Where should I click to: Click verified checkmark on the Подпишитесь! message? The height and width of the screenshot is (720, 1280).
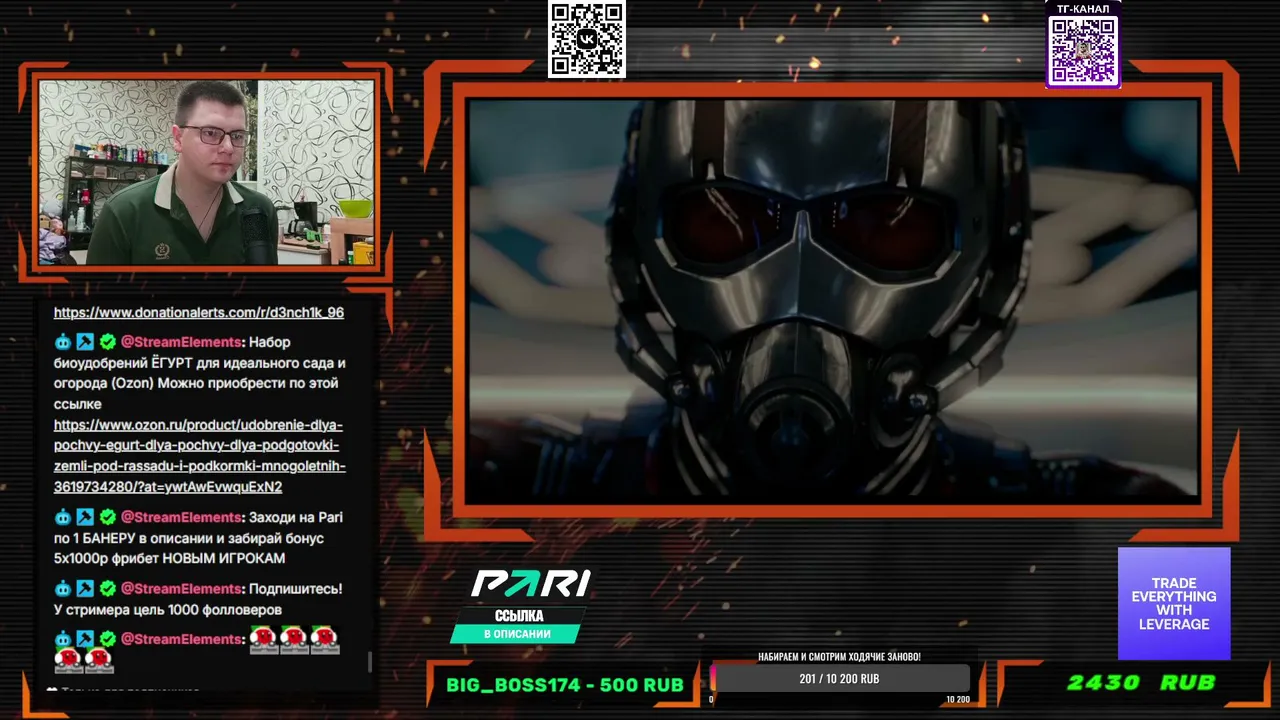tap(107, 589)
